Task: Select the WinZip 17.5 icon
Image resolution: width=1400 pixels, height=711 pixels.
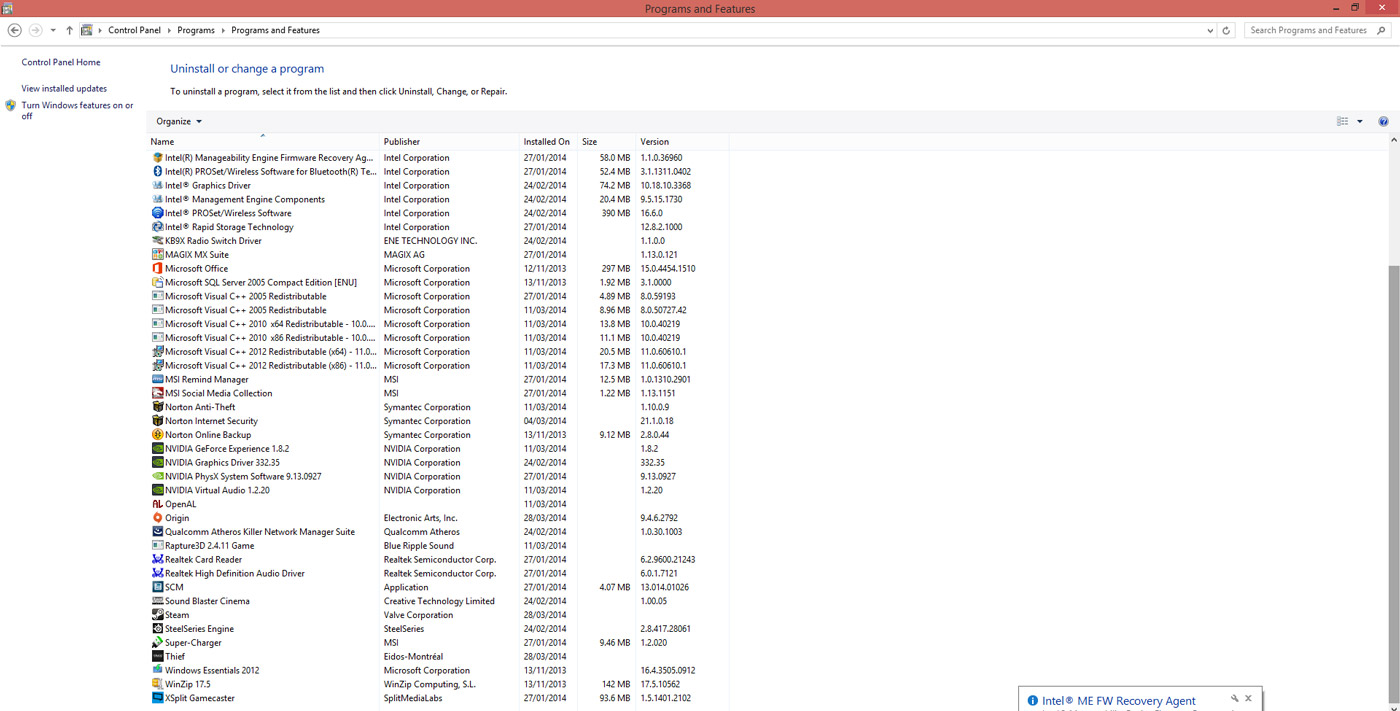Action: point(157,684)
